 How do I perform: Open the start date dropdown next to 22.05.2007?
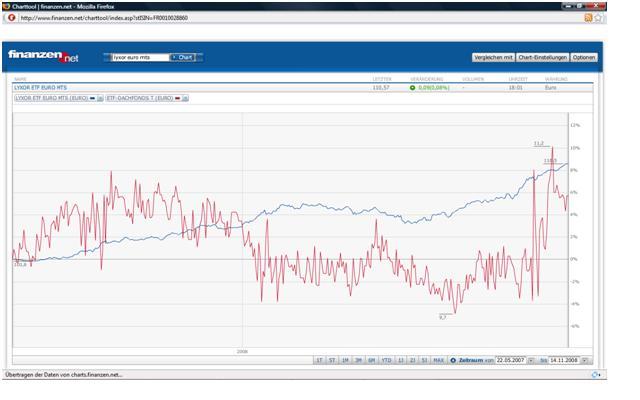tap(531, 360)
